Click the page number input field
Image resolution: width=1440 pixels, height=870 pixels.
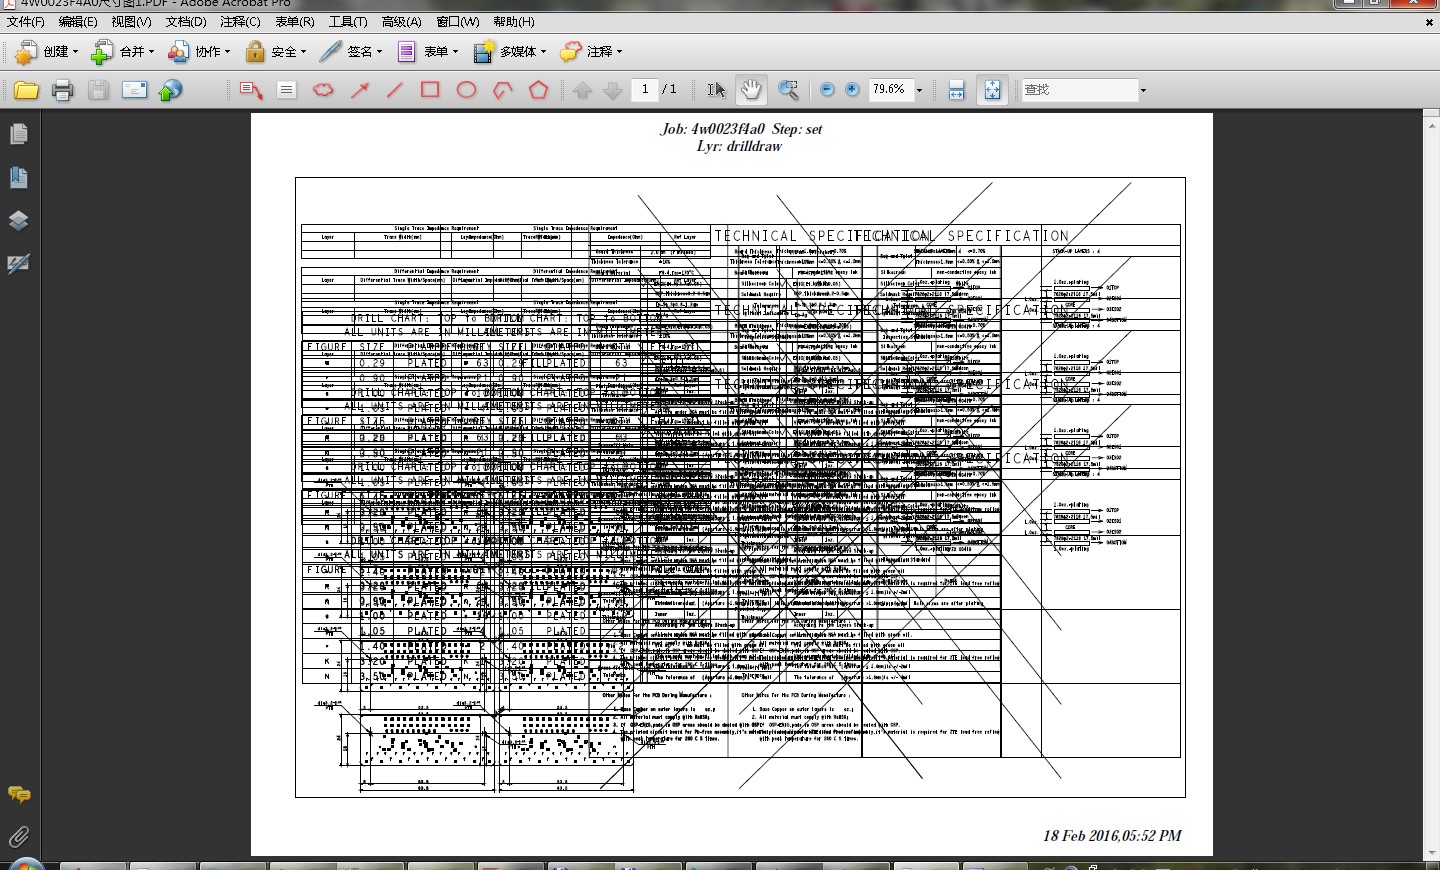(x=645, y=90)
